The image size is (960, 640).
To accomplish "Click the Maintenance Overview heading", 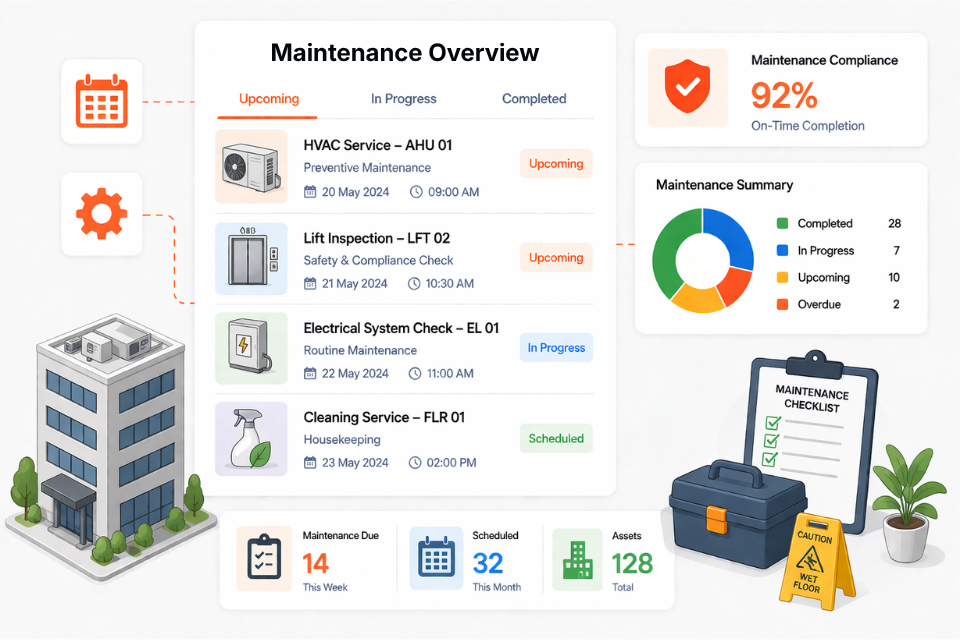I will point(405,53).
